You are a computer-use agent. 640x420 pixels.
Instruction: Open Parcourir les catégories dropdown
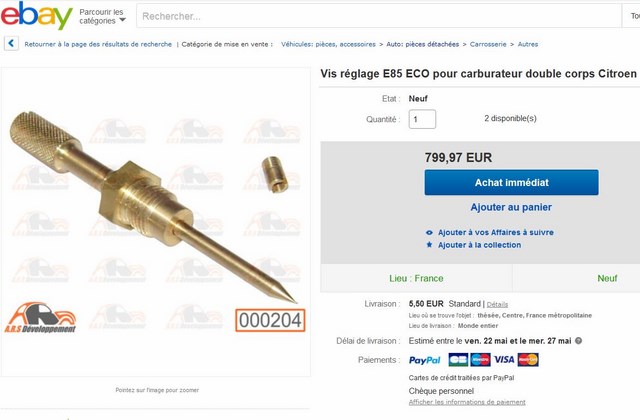[102, 16]
